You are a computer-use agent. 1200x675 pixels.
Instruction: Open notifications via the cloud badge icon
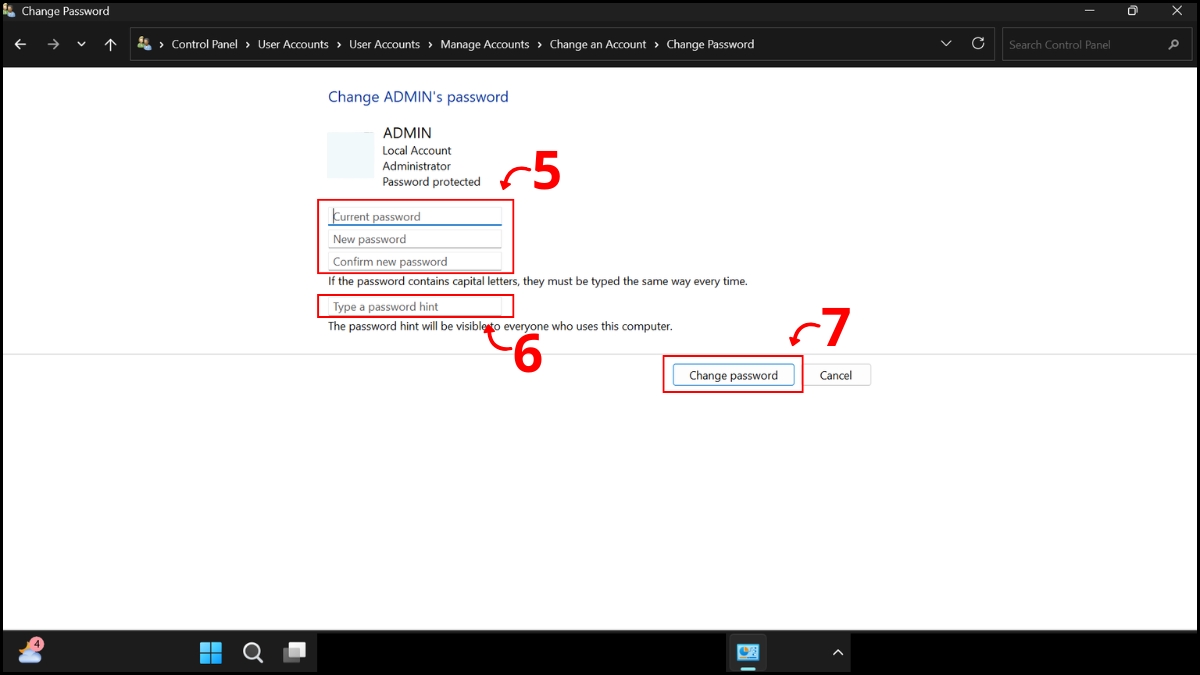pos(30,652)
